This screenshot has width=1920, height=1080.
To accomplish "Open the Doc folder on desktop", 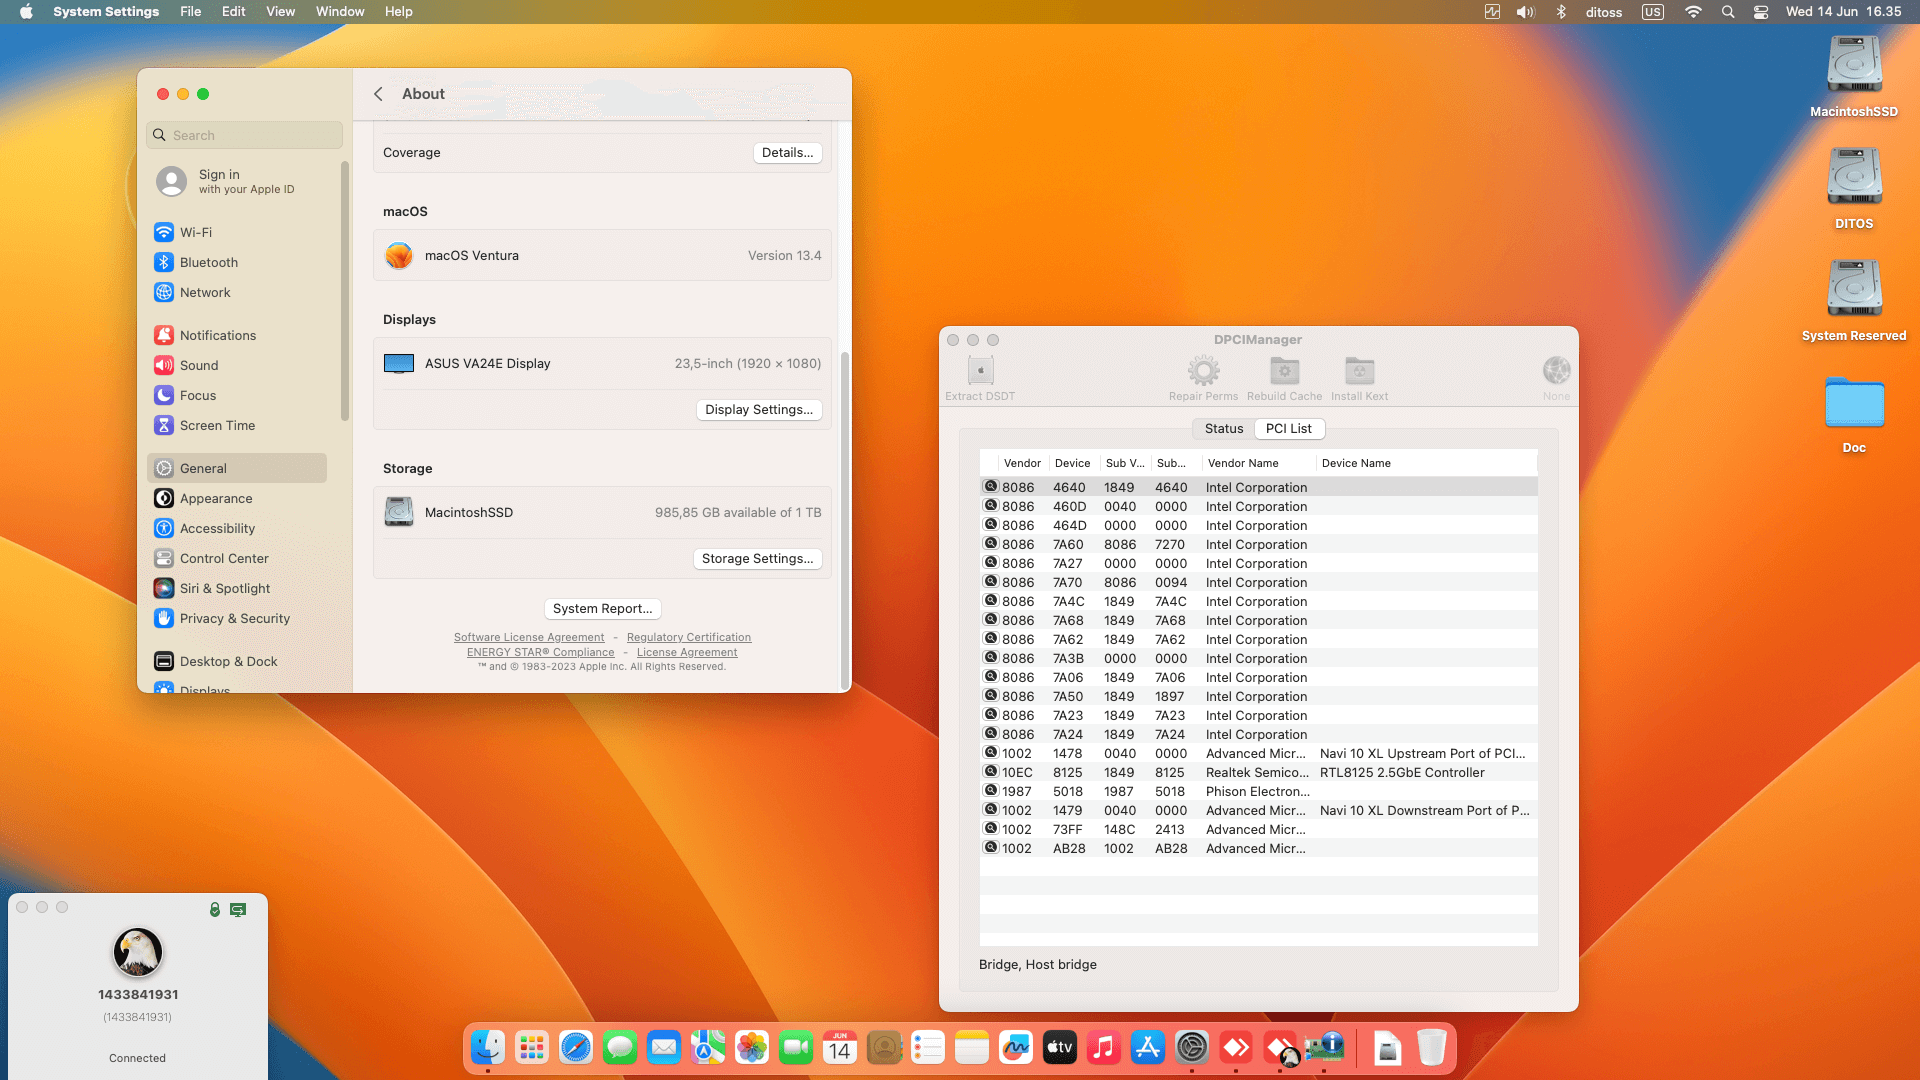I will click(1854, 414).
